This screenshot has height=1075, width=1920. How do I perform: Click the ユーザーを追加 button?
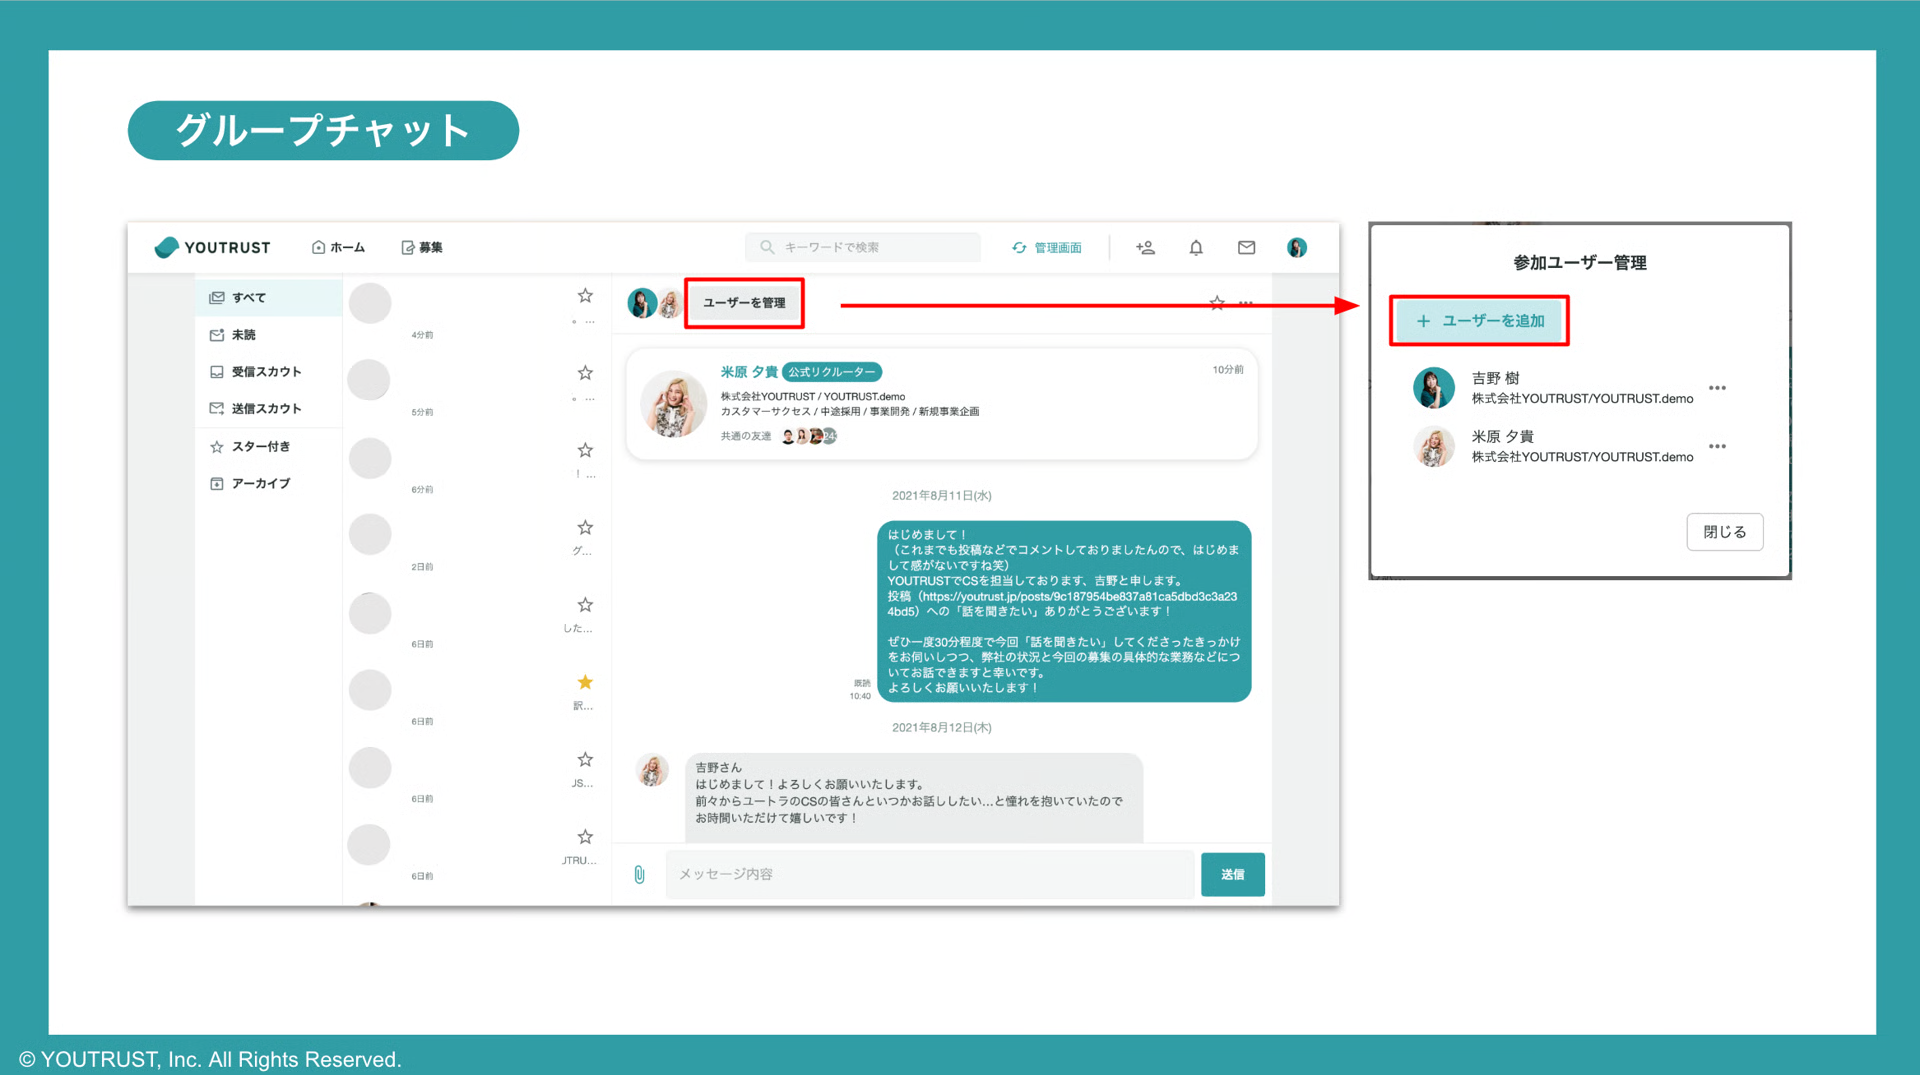pos(1479,320)
